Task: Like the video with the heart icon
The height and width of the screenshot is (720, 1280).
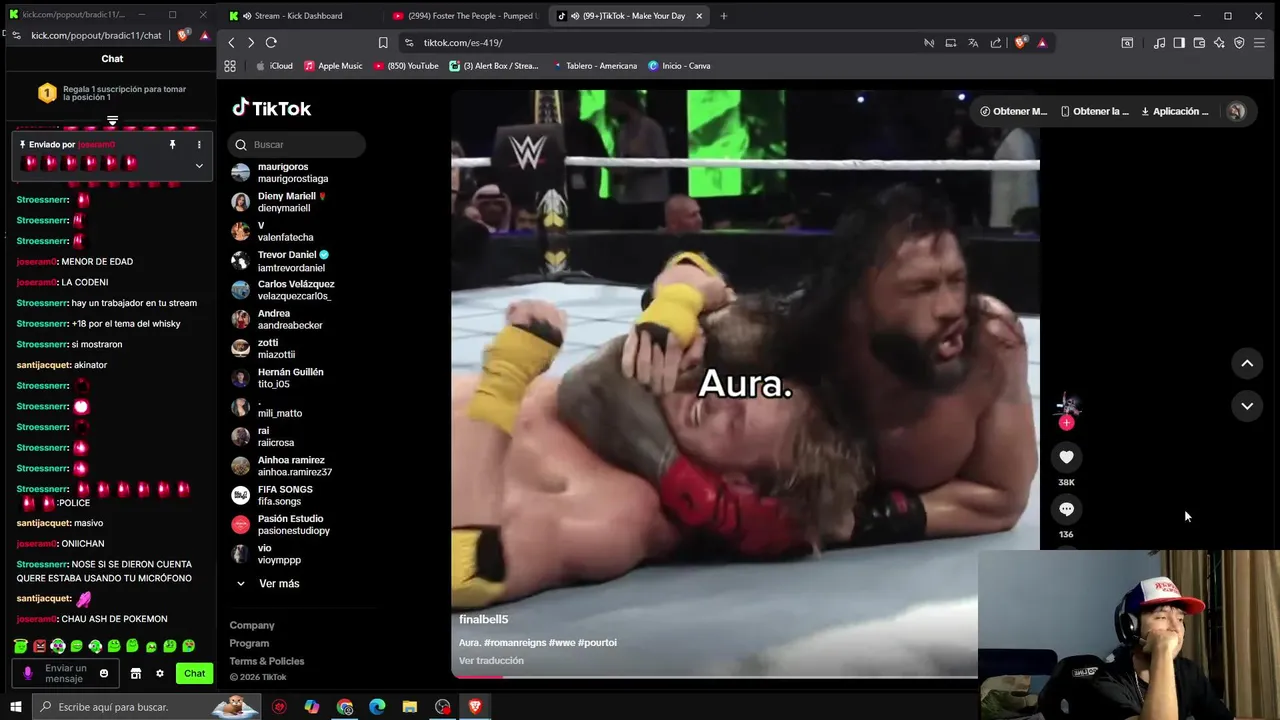Action: 1066,457
